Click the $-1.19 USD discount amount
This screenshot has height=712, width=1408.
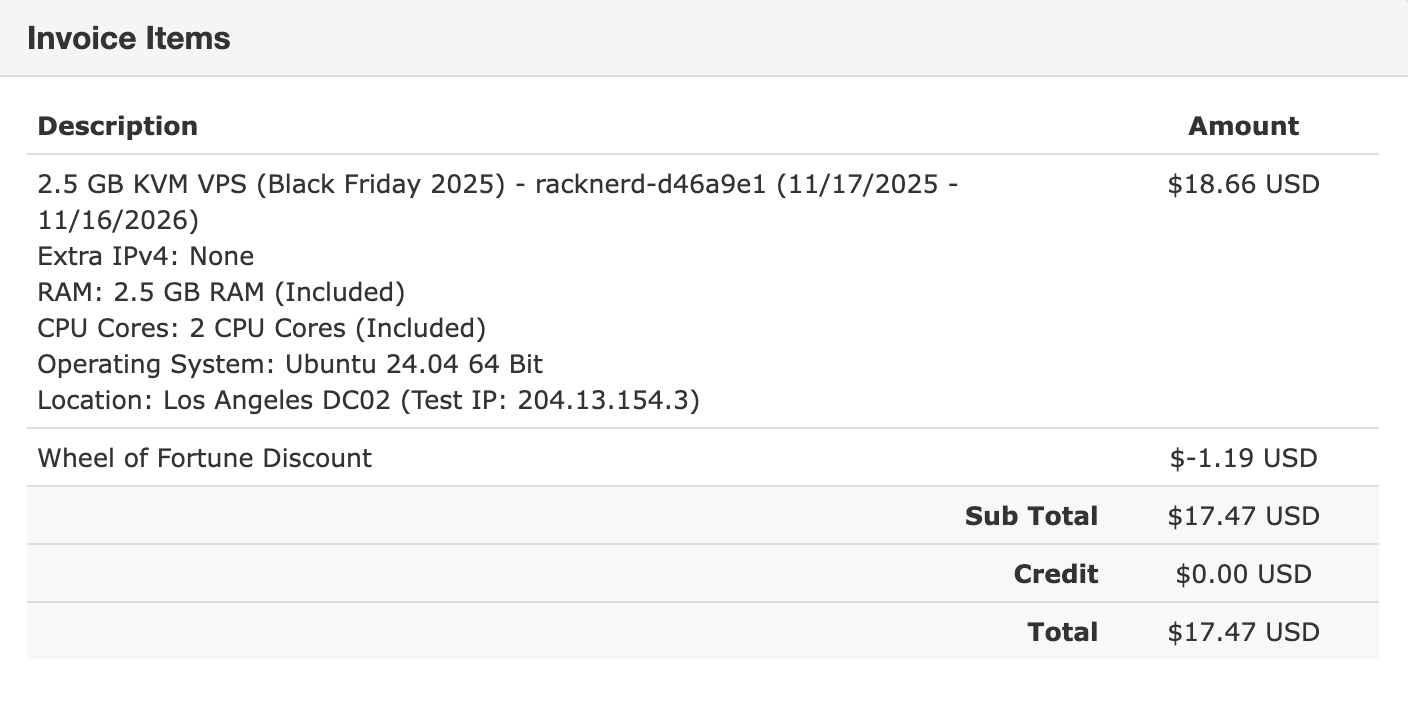[1243, 458]
